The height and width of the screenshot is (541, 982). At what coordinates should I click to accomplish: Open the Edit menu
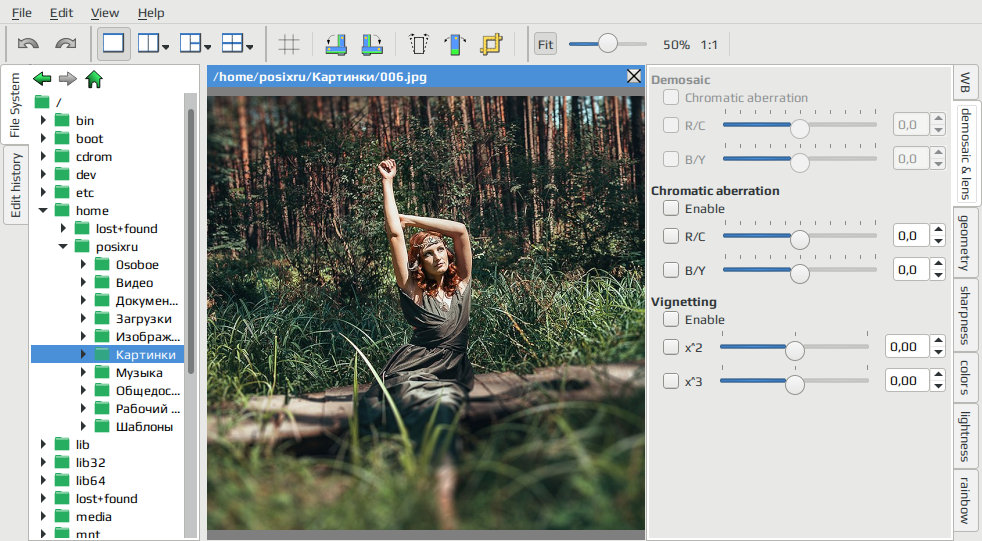point(61,13)
